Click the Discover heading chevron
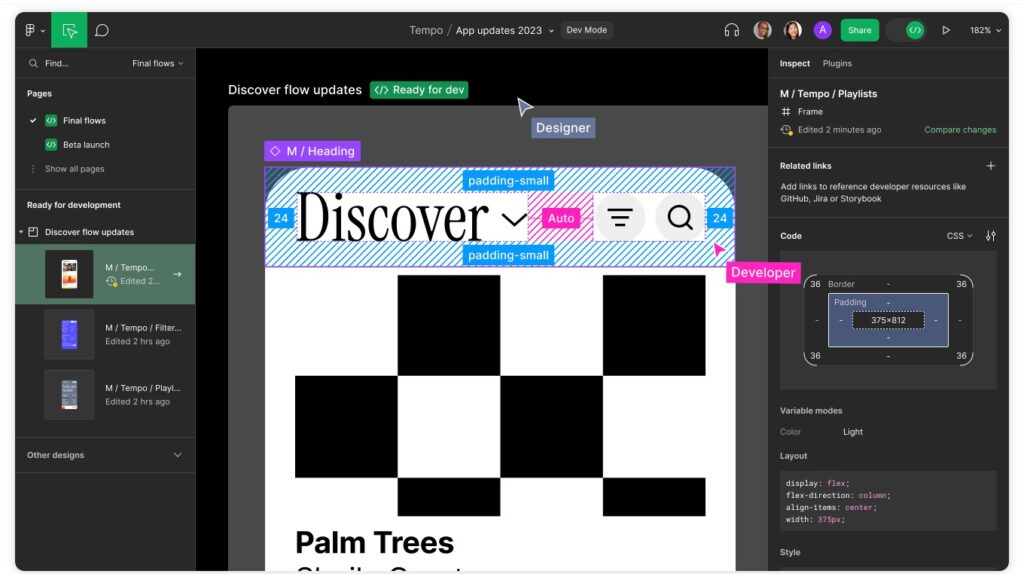The height and width of the screenshot is (574, 1024). 514,219
